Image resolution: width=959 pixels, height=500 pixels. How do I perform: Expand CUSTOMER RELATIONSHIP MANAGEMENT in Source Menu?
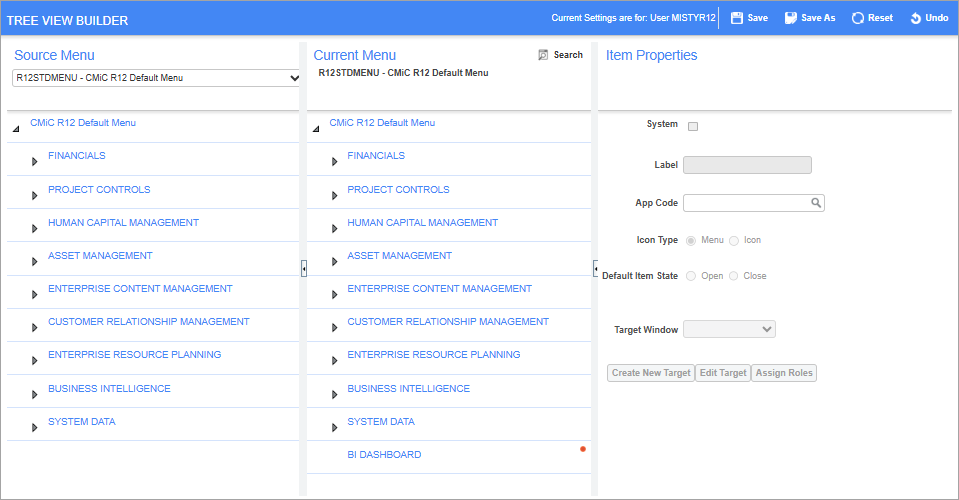click(x=34, y=328)
